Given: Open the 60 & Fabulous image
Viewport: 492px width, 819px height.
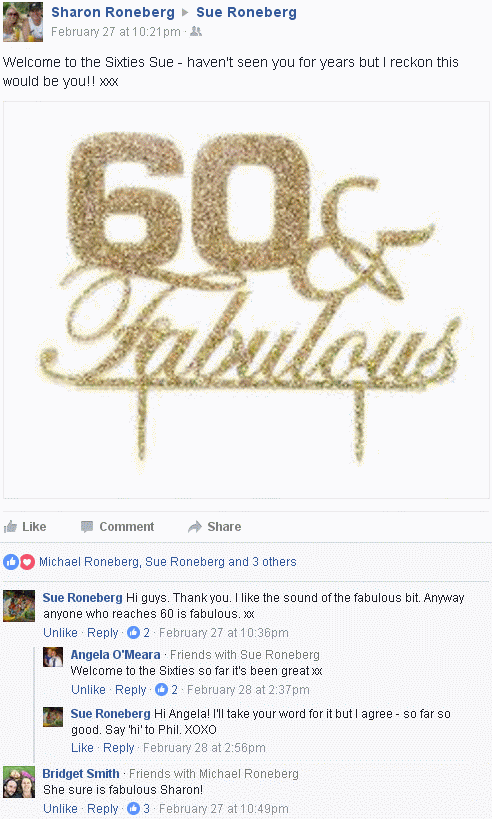Looking at the screenshot, I should (246, 300).
